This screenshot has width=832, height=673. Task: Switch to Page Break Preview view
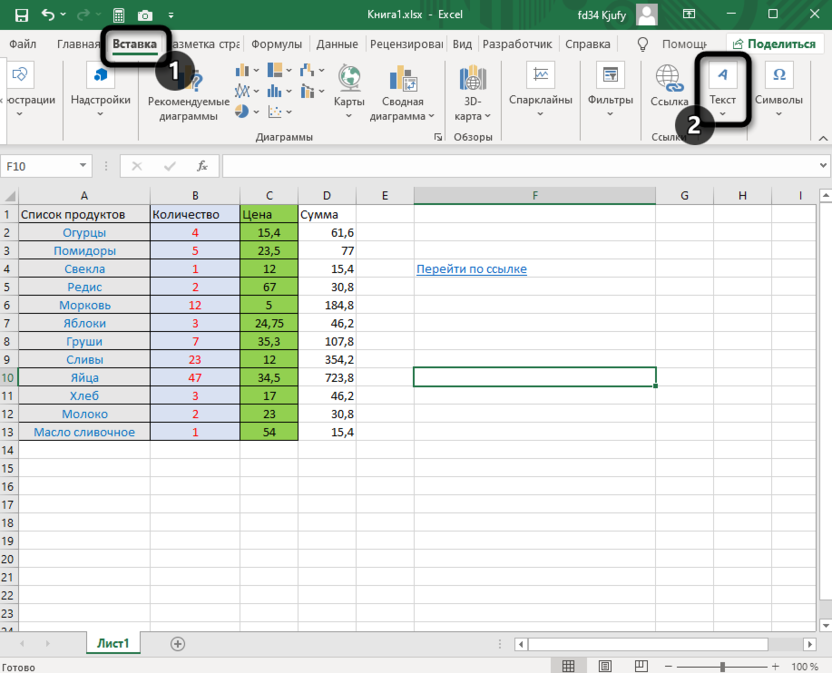coord(640,666)
